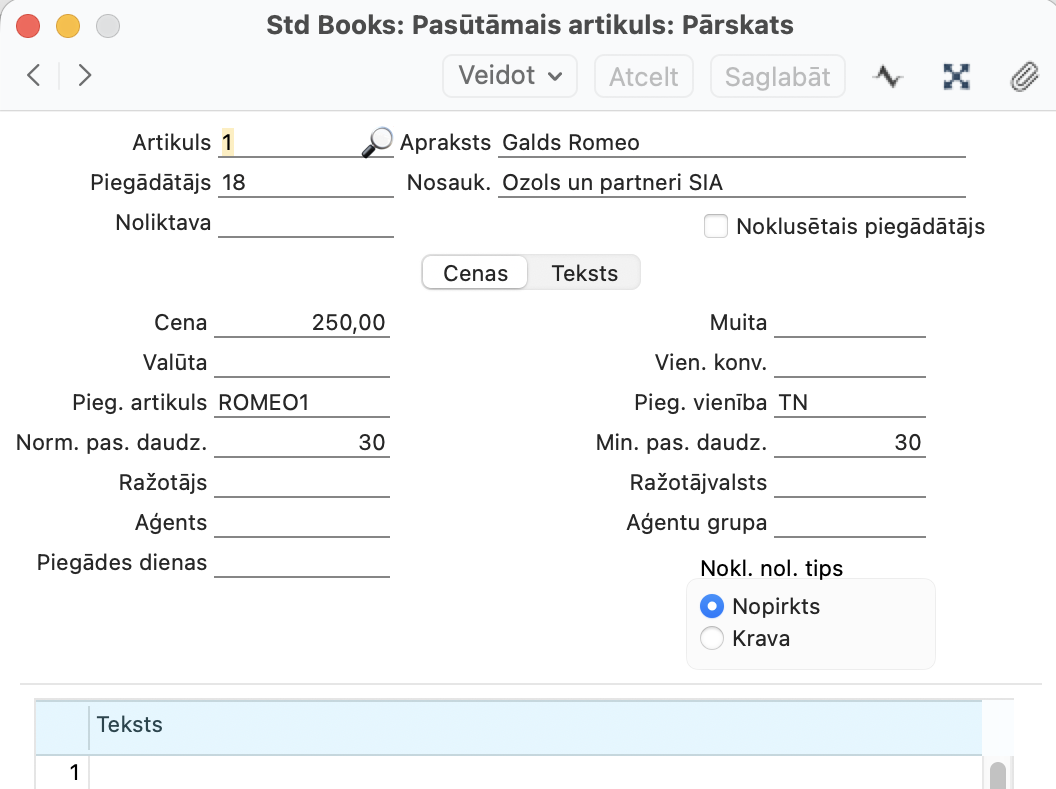Select the Krava radio option
Viewport: 1056px width, 789px height.
[x=712, y=638]
